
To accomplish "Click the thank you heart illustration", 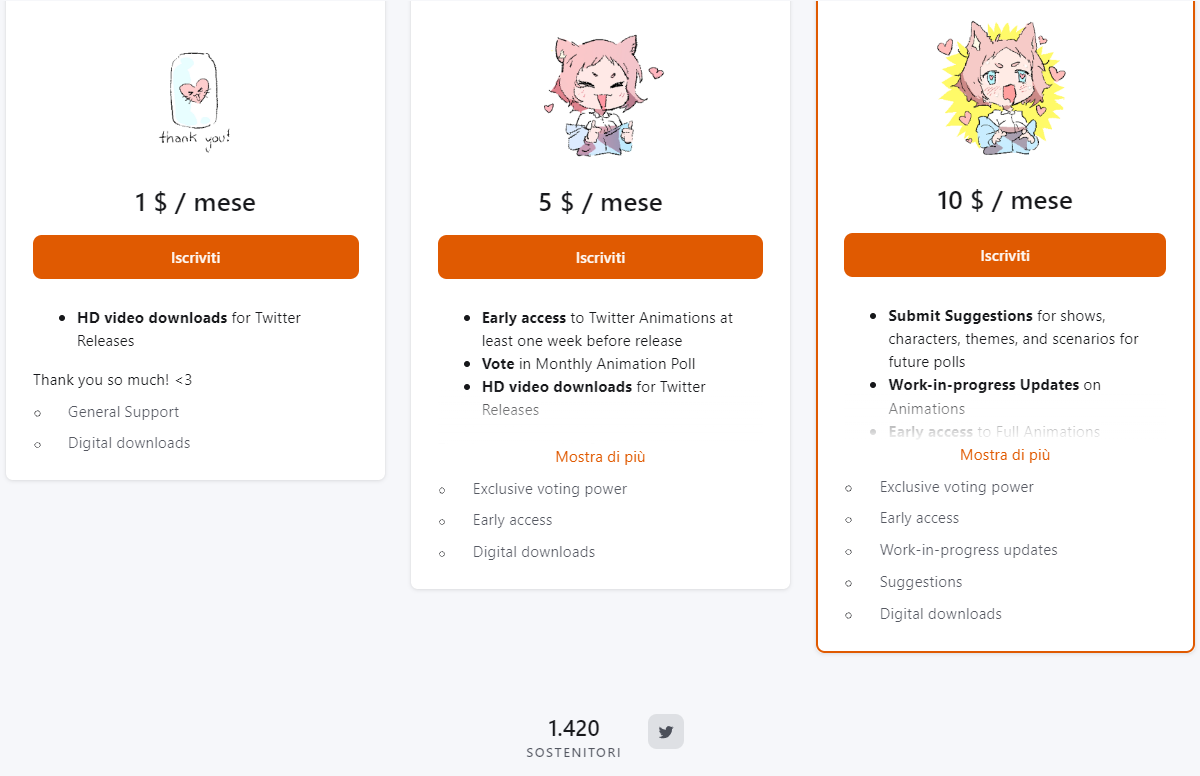I will [195, 98].
